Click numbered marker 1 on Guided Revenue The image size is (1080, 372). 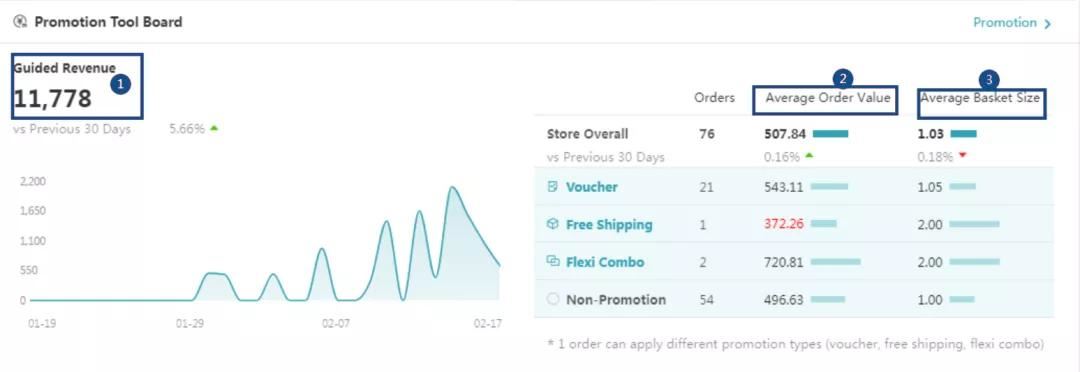pos(121,84)
